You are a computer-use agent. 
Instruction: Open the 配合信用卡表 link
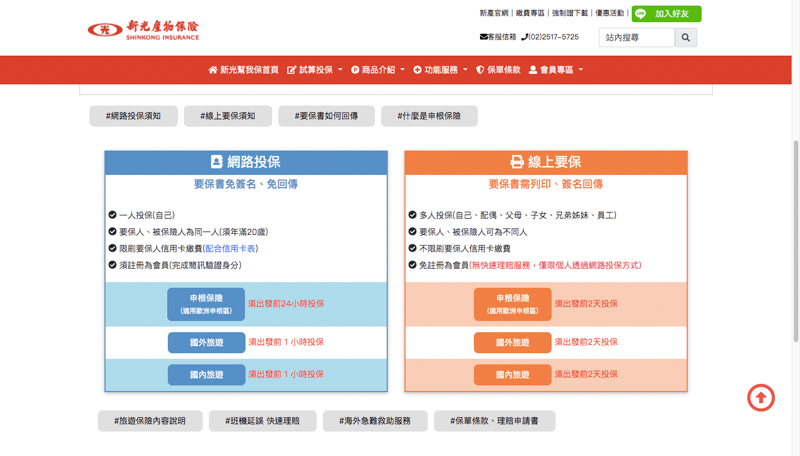point(231,248)
